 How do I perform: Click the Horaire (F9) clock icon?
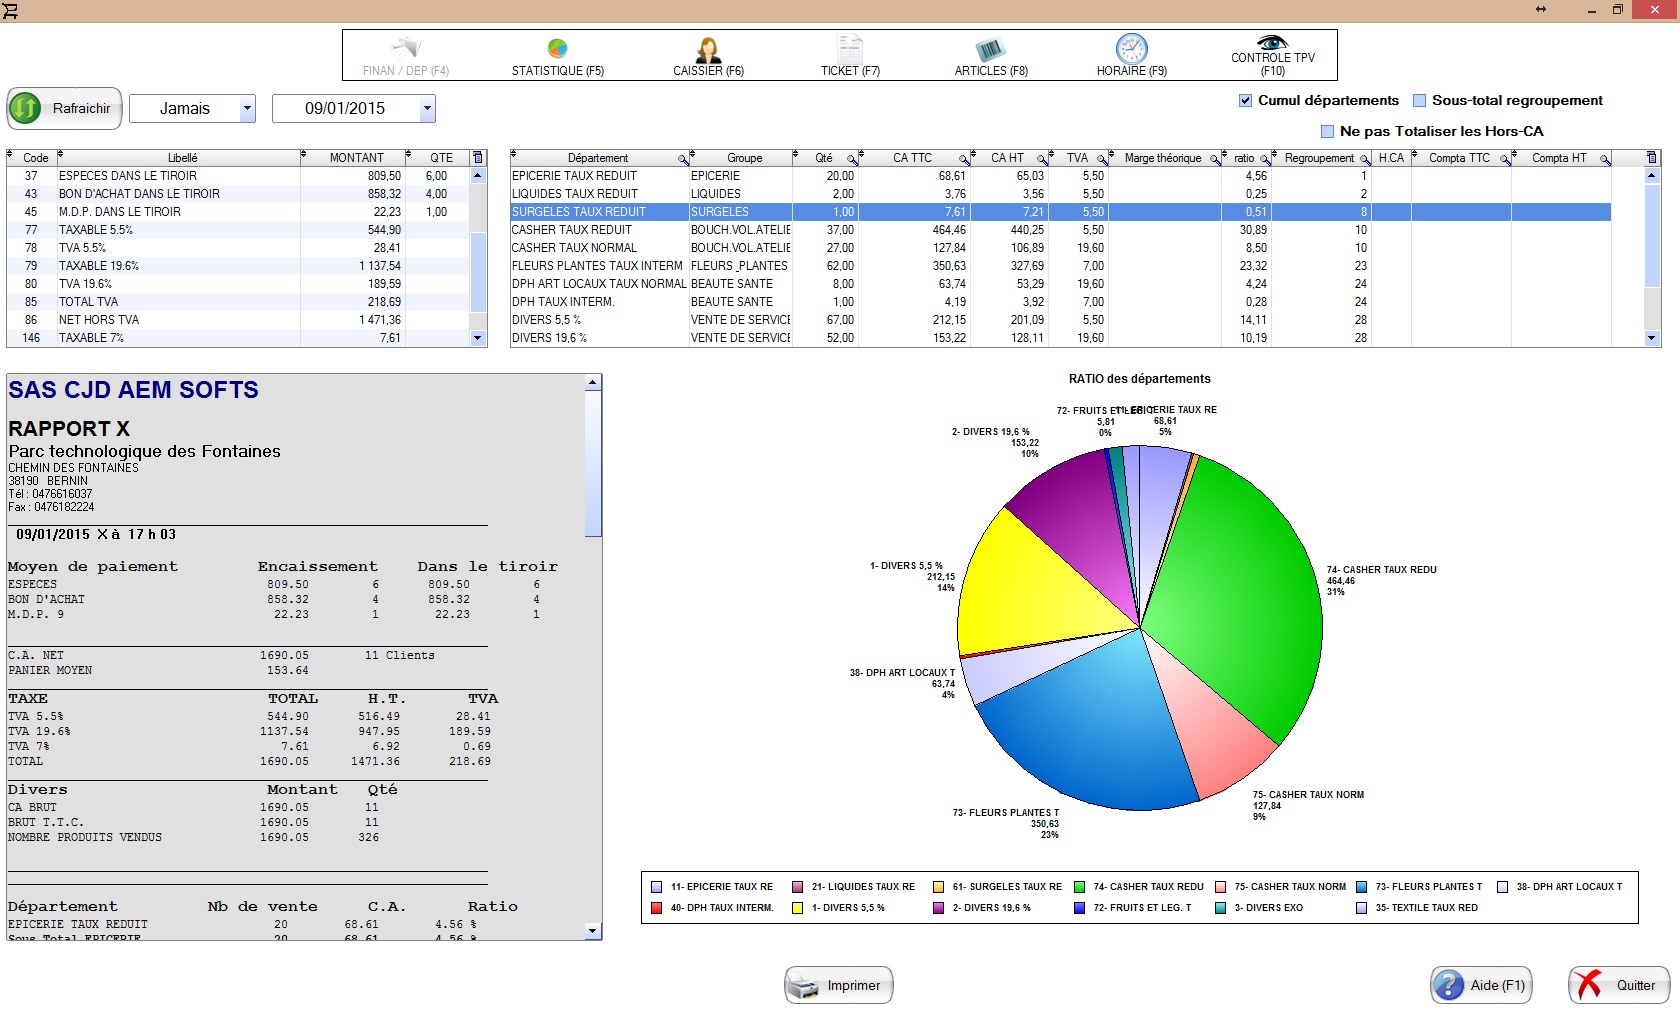click(x=1131, y=49)
